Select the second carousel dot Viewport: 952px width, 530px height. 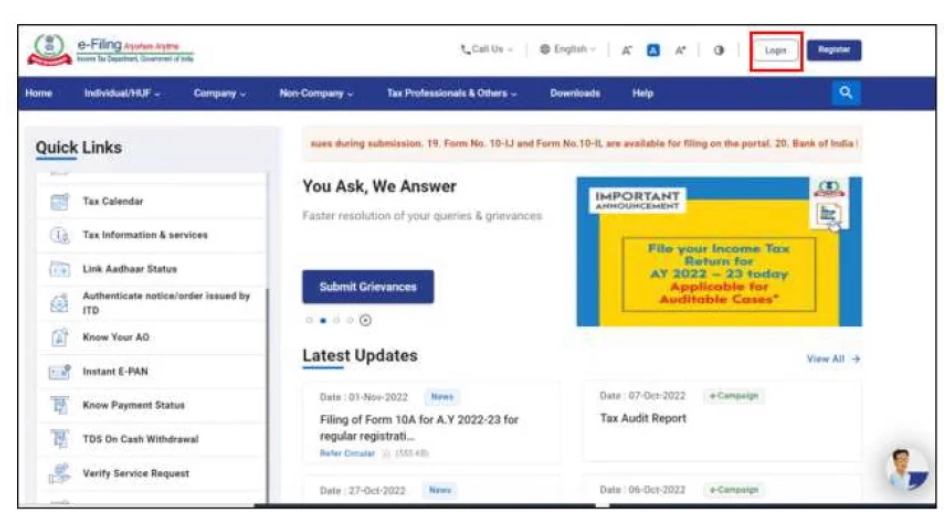pos(323,320)
